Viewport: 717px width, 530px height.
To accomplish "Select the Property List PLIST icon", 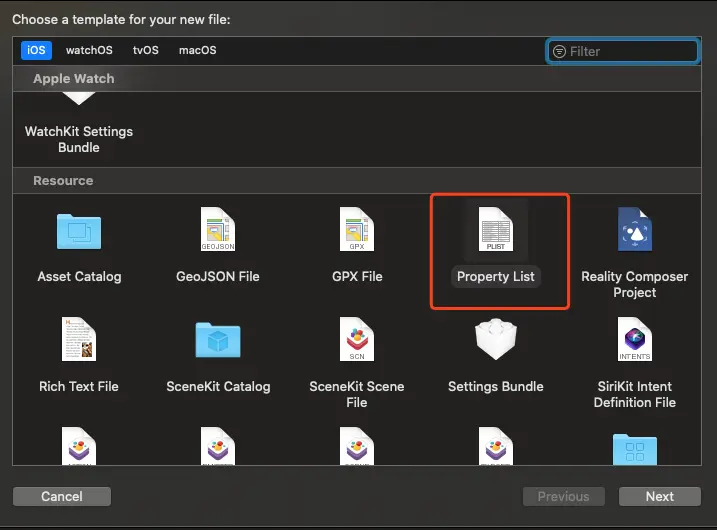I will click(x=496, y=229).
